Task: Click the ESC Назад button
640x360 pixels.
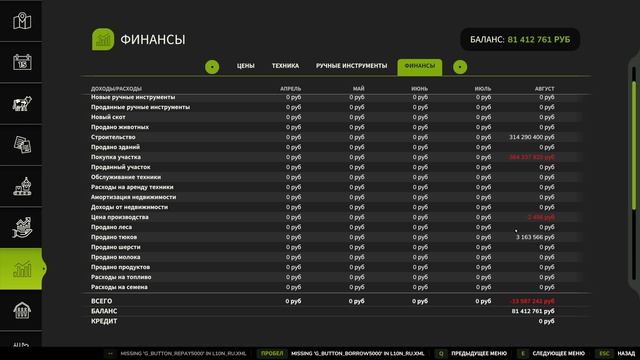Action: click(x=616, y=353)
